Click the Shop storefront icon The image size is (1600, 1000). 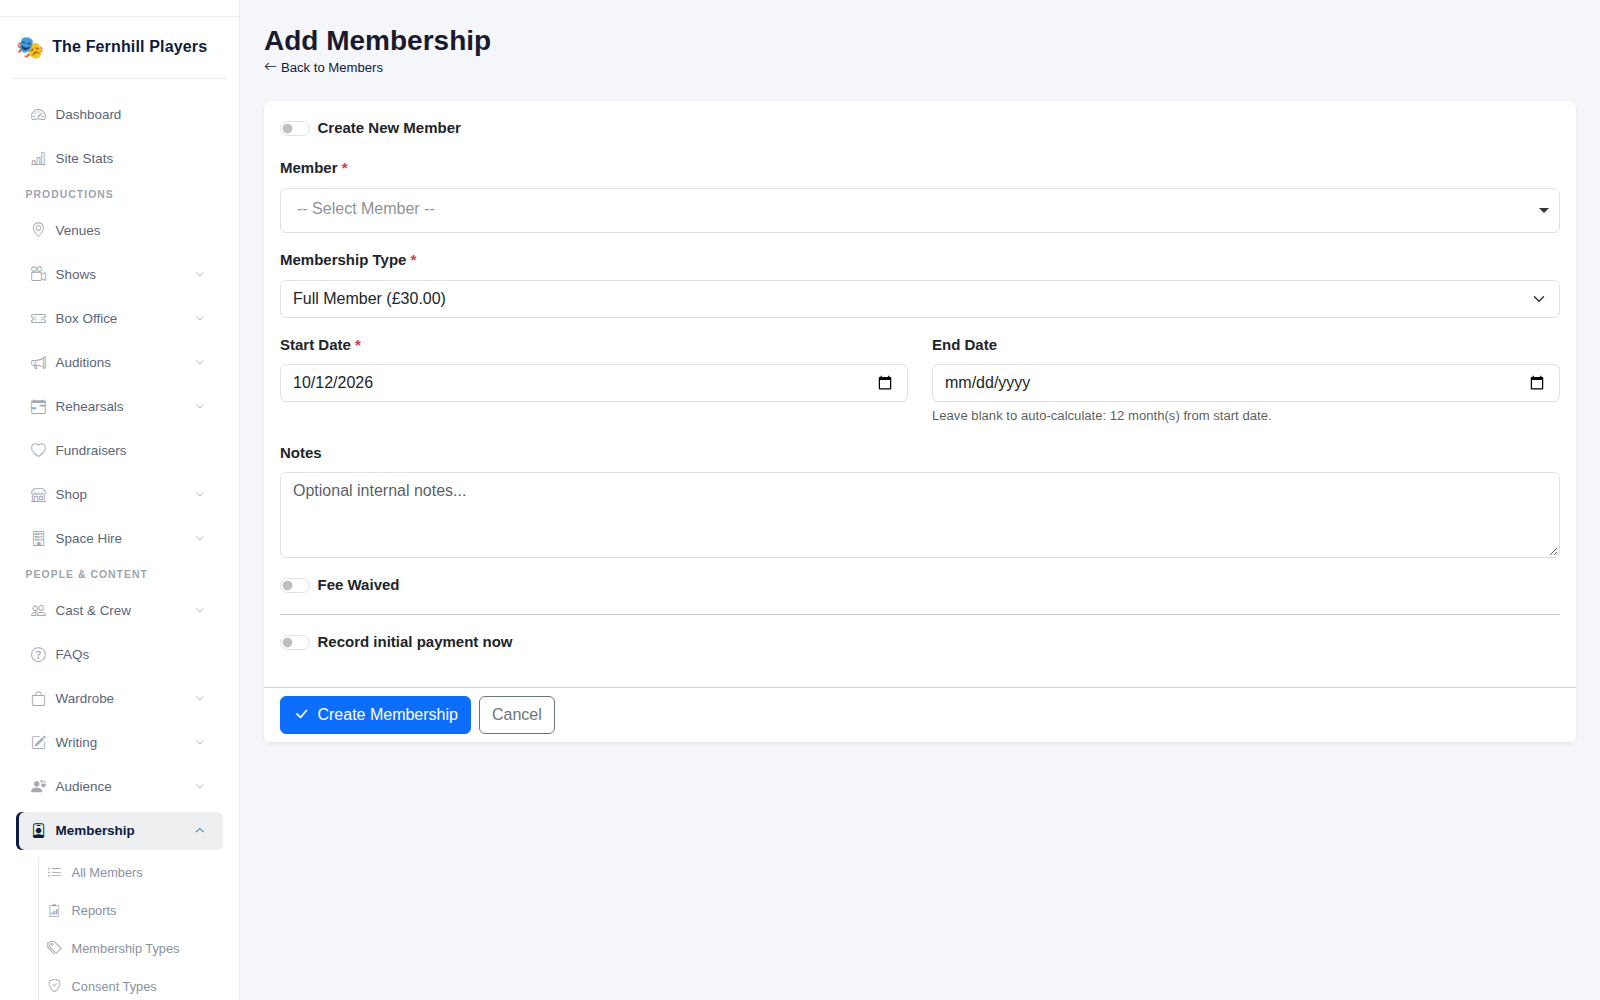pyautogui.click(x=38, y=495)
